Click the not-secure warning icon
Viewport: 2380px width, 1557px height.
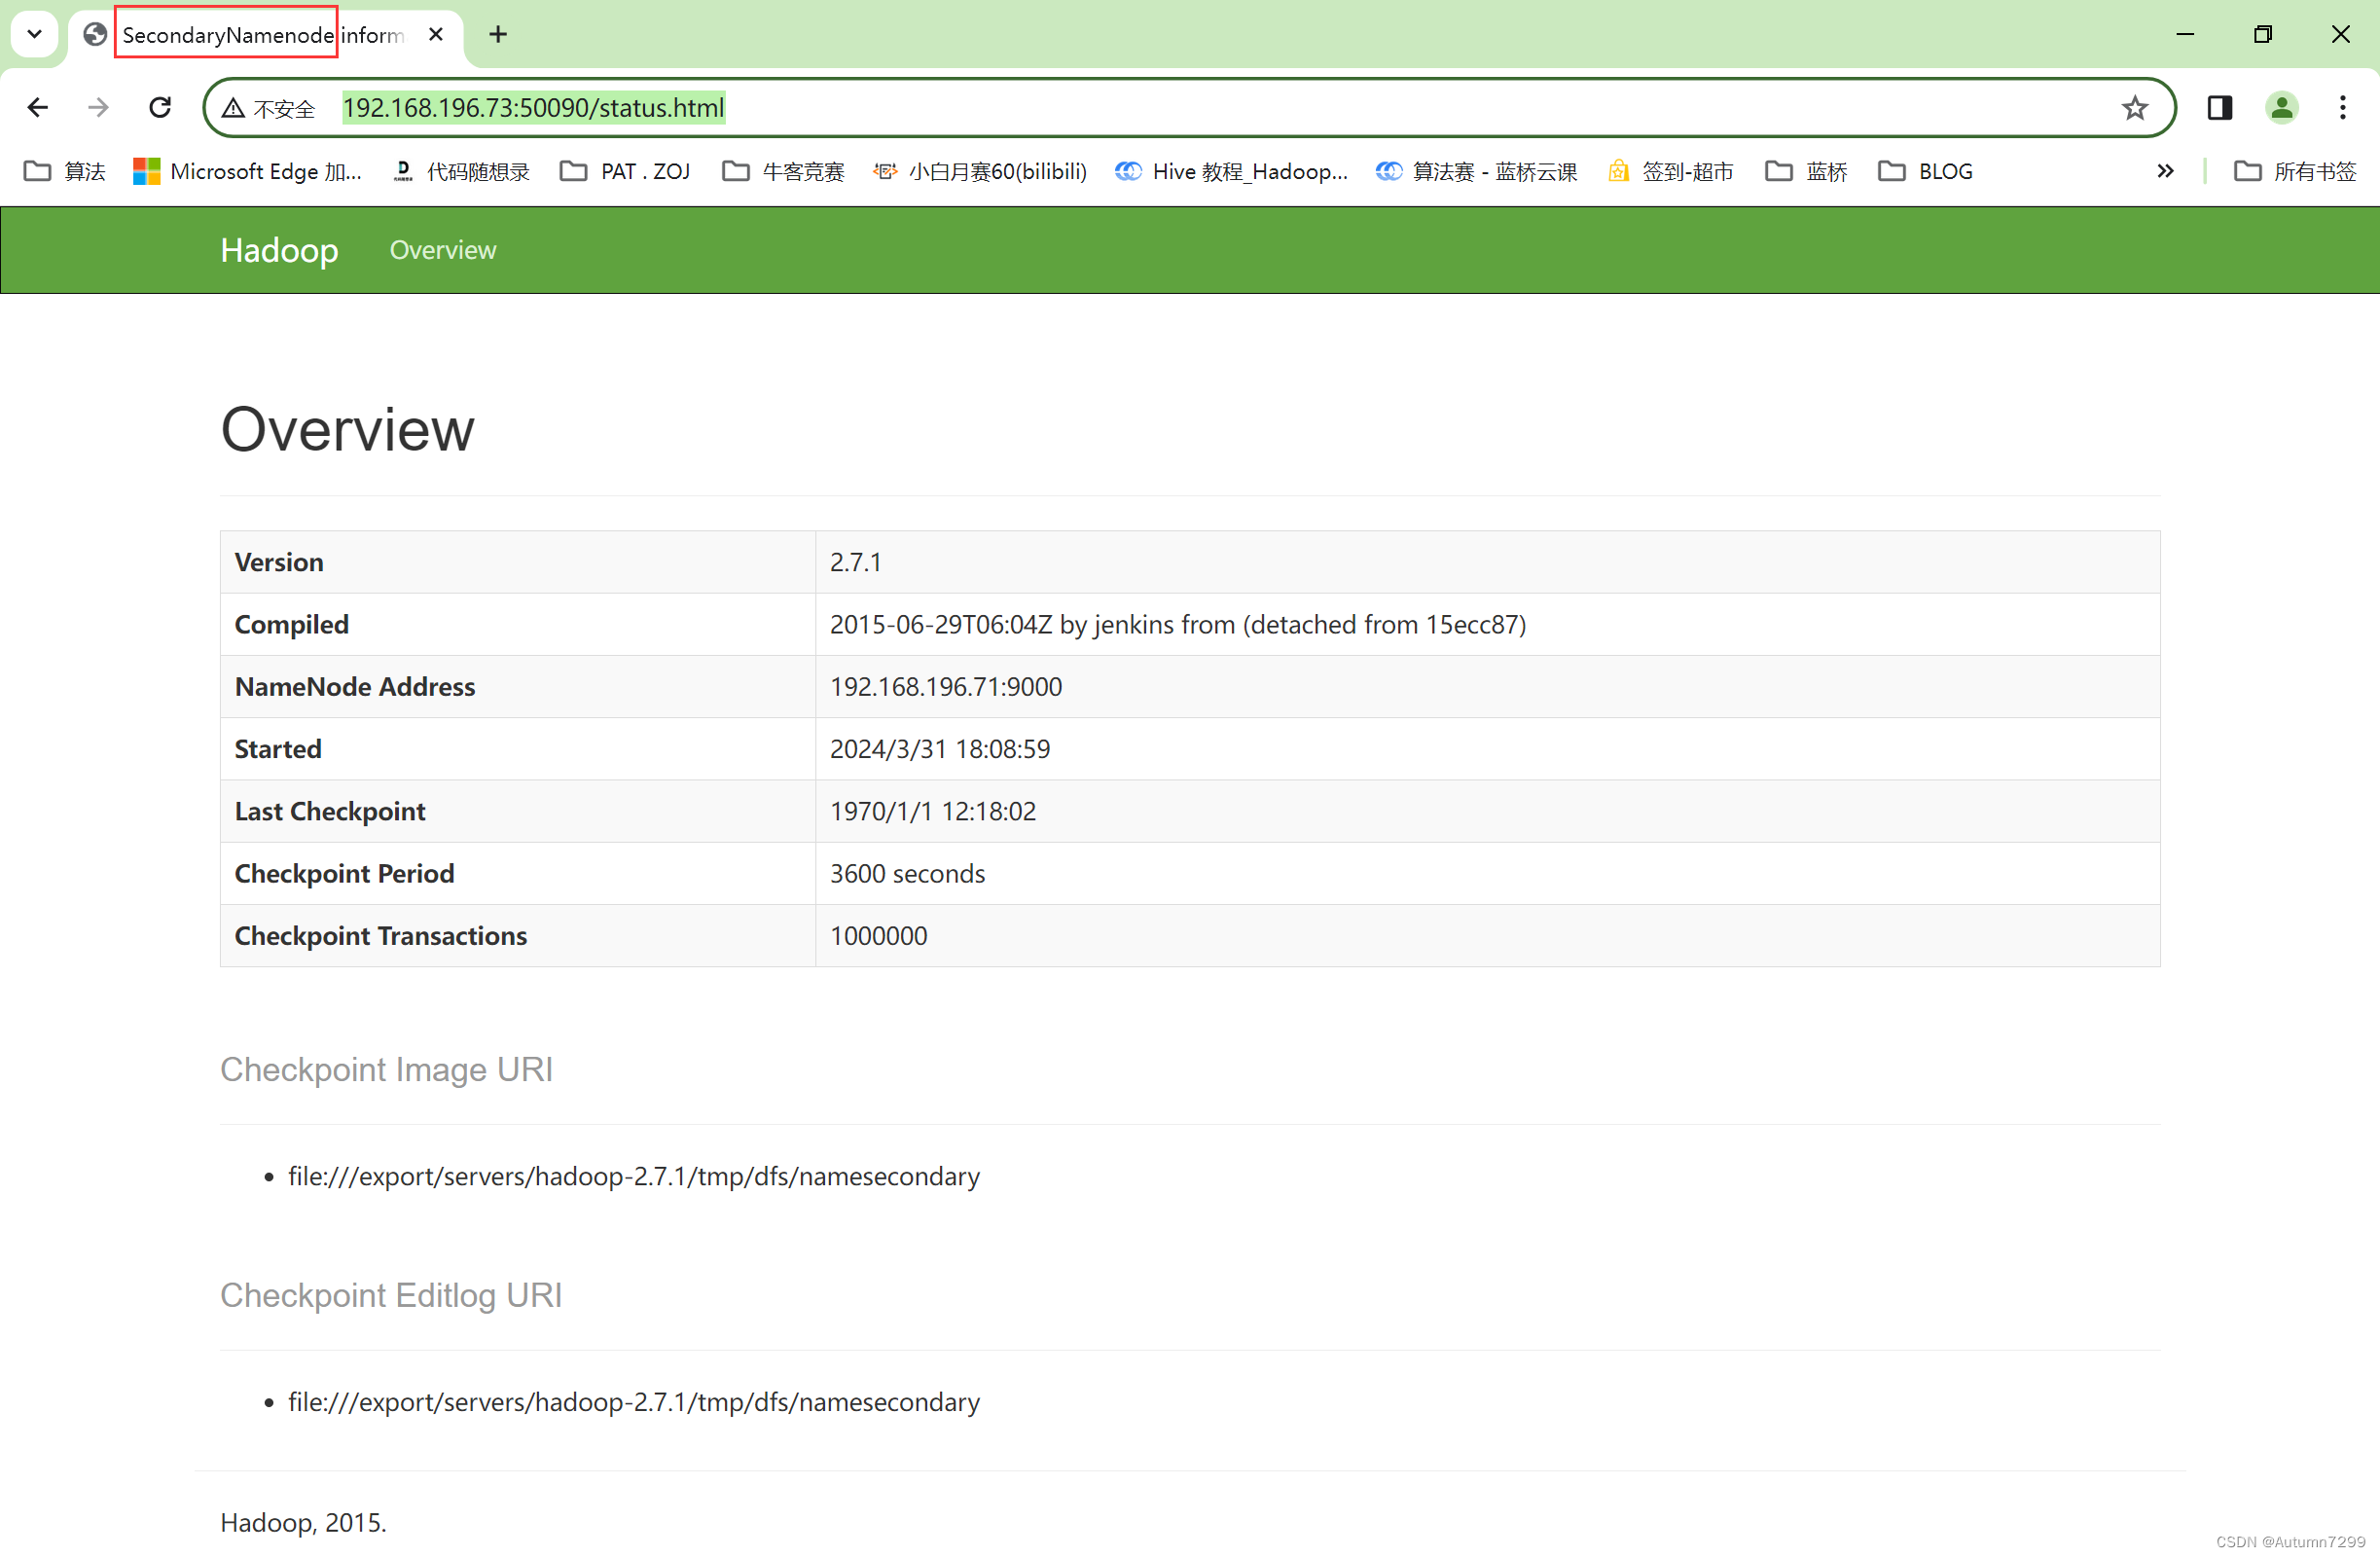pos(233,108)
